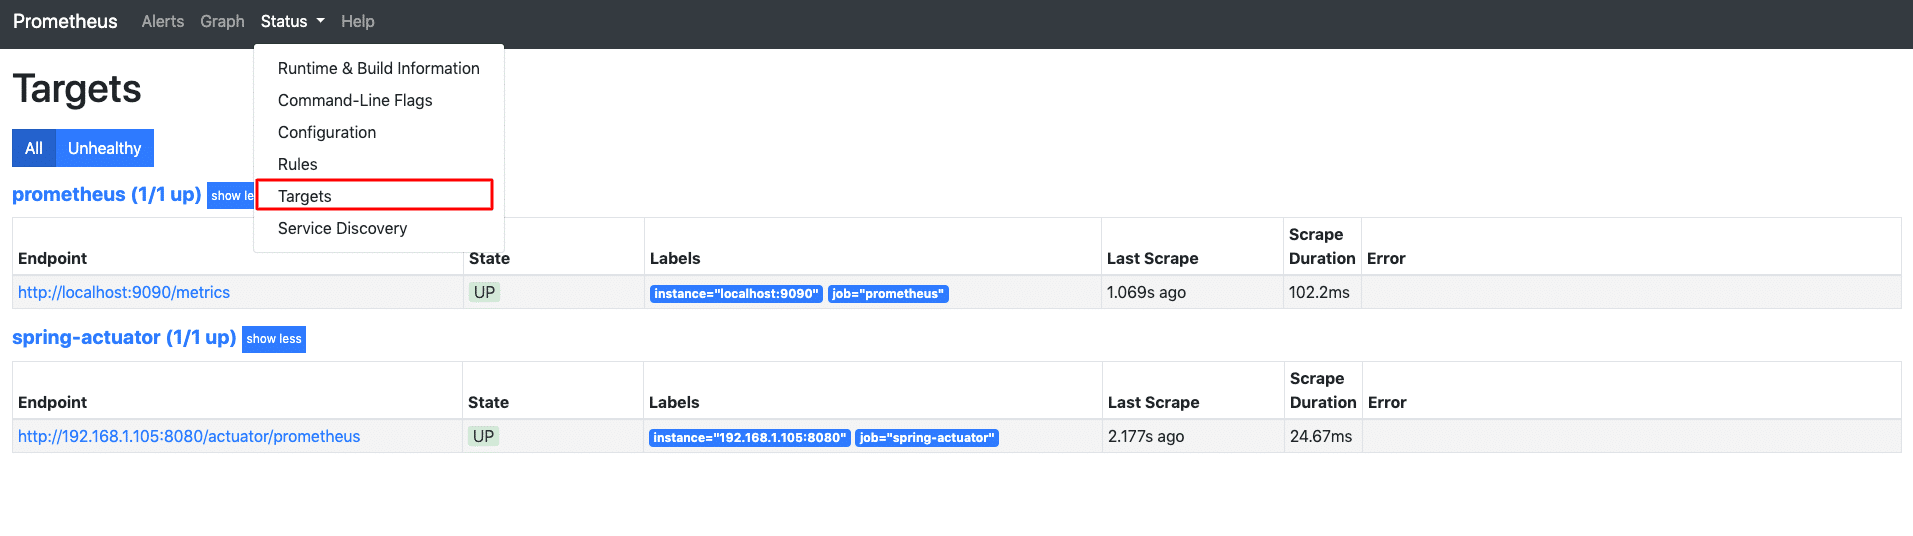This screenshot has height=536, width=1913.
Task: Open the 192.168.1.105:8080 actuator/prometheus endpoint
Action: click(189, 436)
